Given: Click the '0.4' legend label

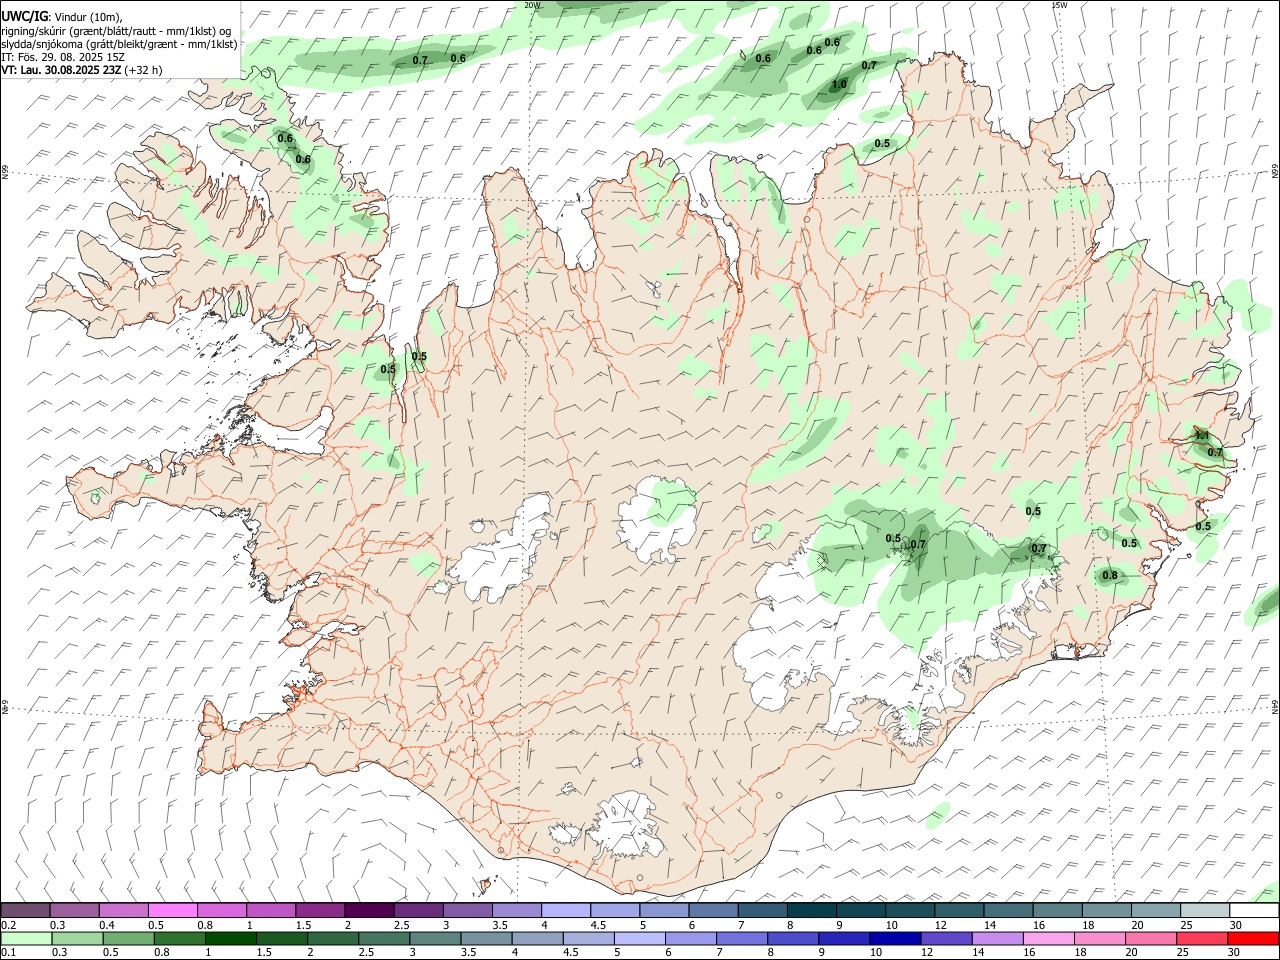Looking at the screenshot, I should click(x=107, y=925).
